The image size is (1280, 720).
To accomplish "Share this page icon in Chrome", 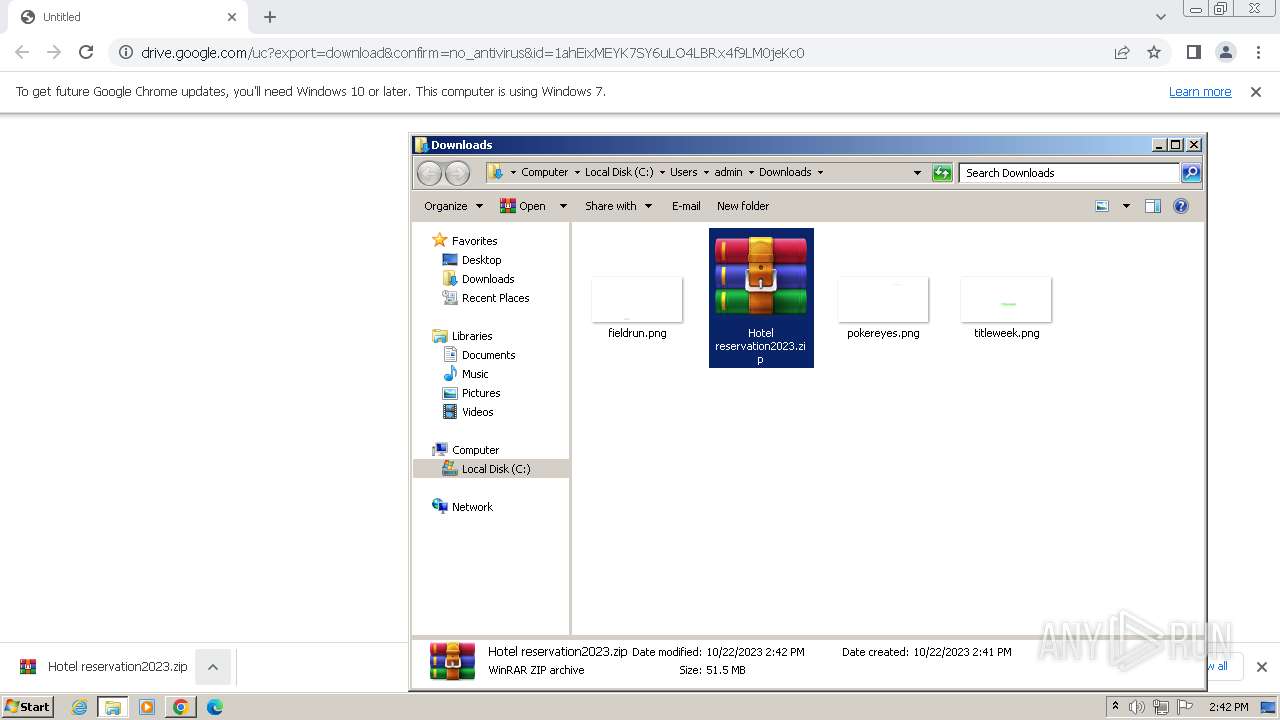I will [x=1122, y=52].
